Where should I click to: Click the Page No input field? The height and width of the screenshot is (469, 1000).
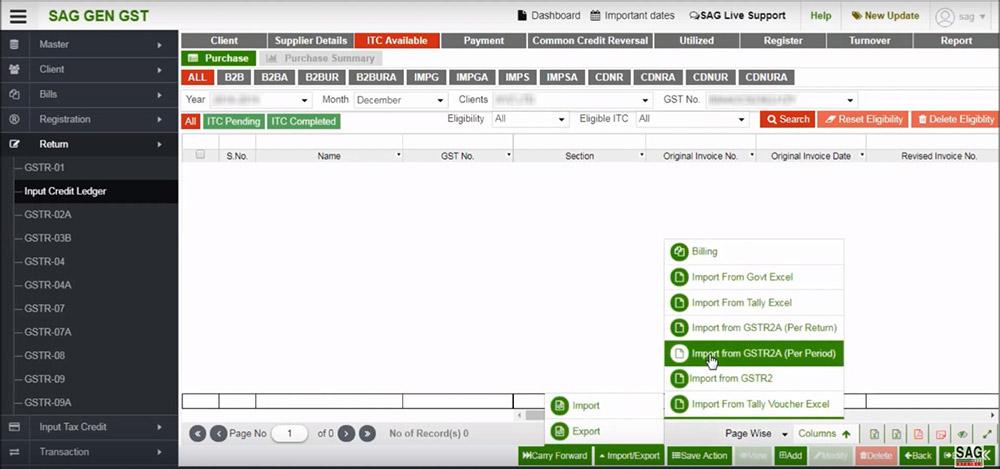(x=290, y=434)
